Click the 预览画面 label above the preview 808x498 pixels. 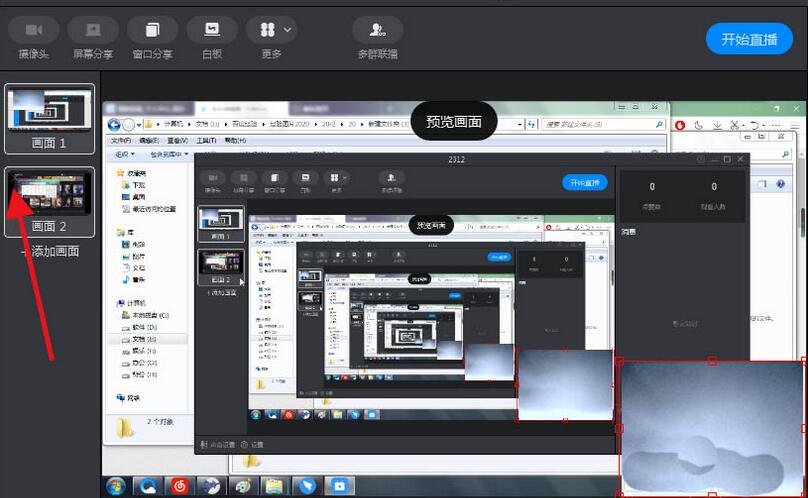point(454,122)
